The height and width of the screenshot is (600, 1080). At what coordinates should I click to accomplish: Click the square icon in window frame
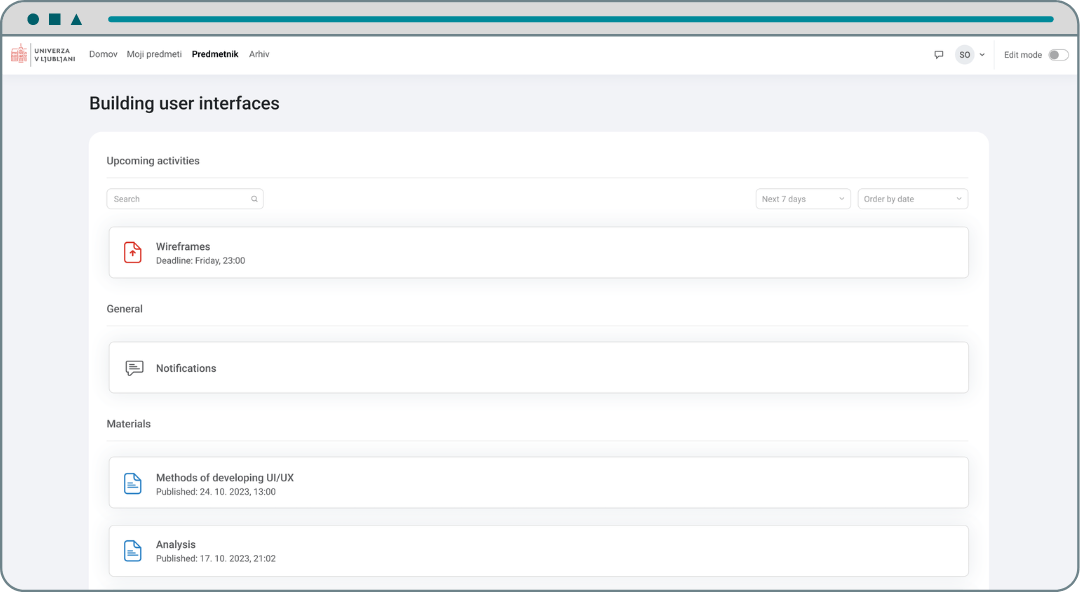(55, 19)
